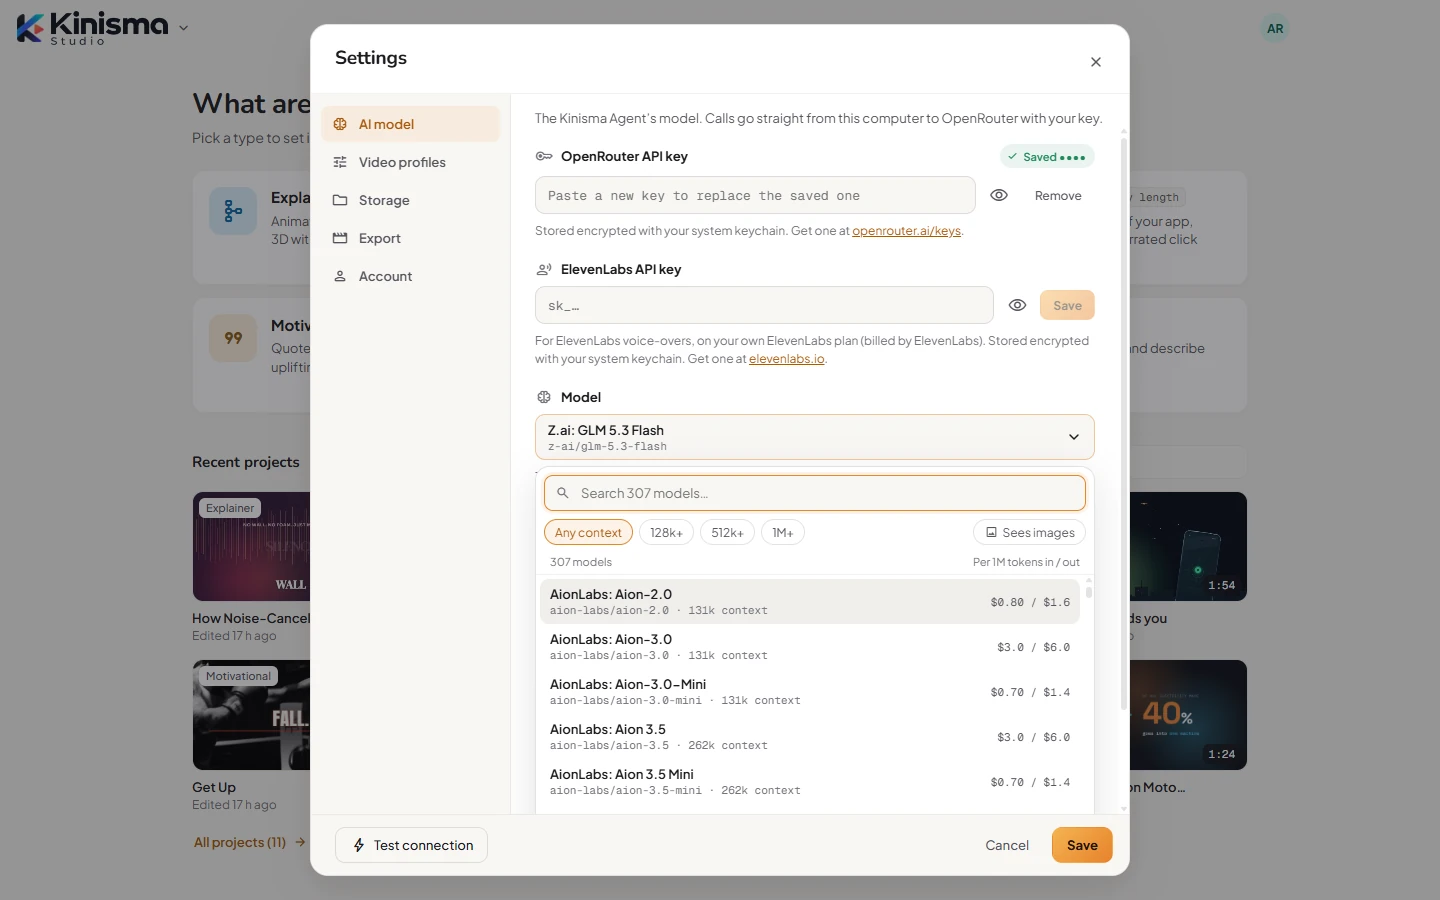Choose AionLabs: Aion-3.0 from model list

(810, 647)
